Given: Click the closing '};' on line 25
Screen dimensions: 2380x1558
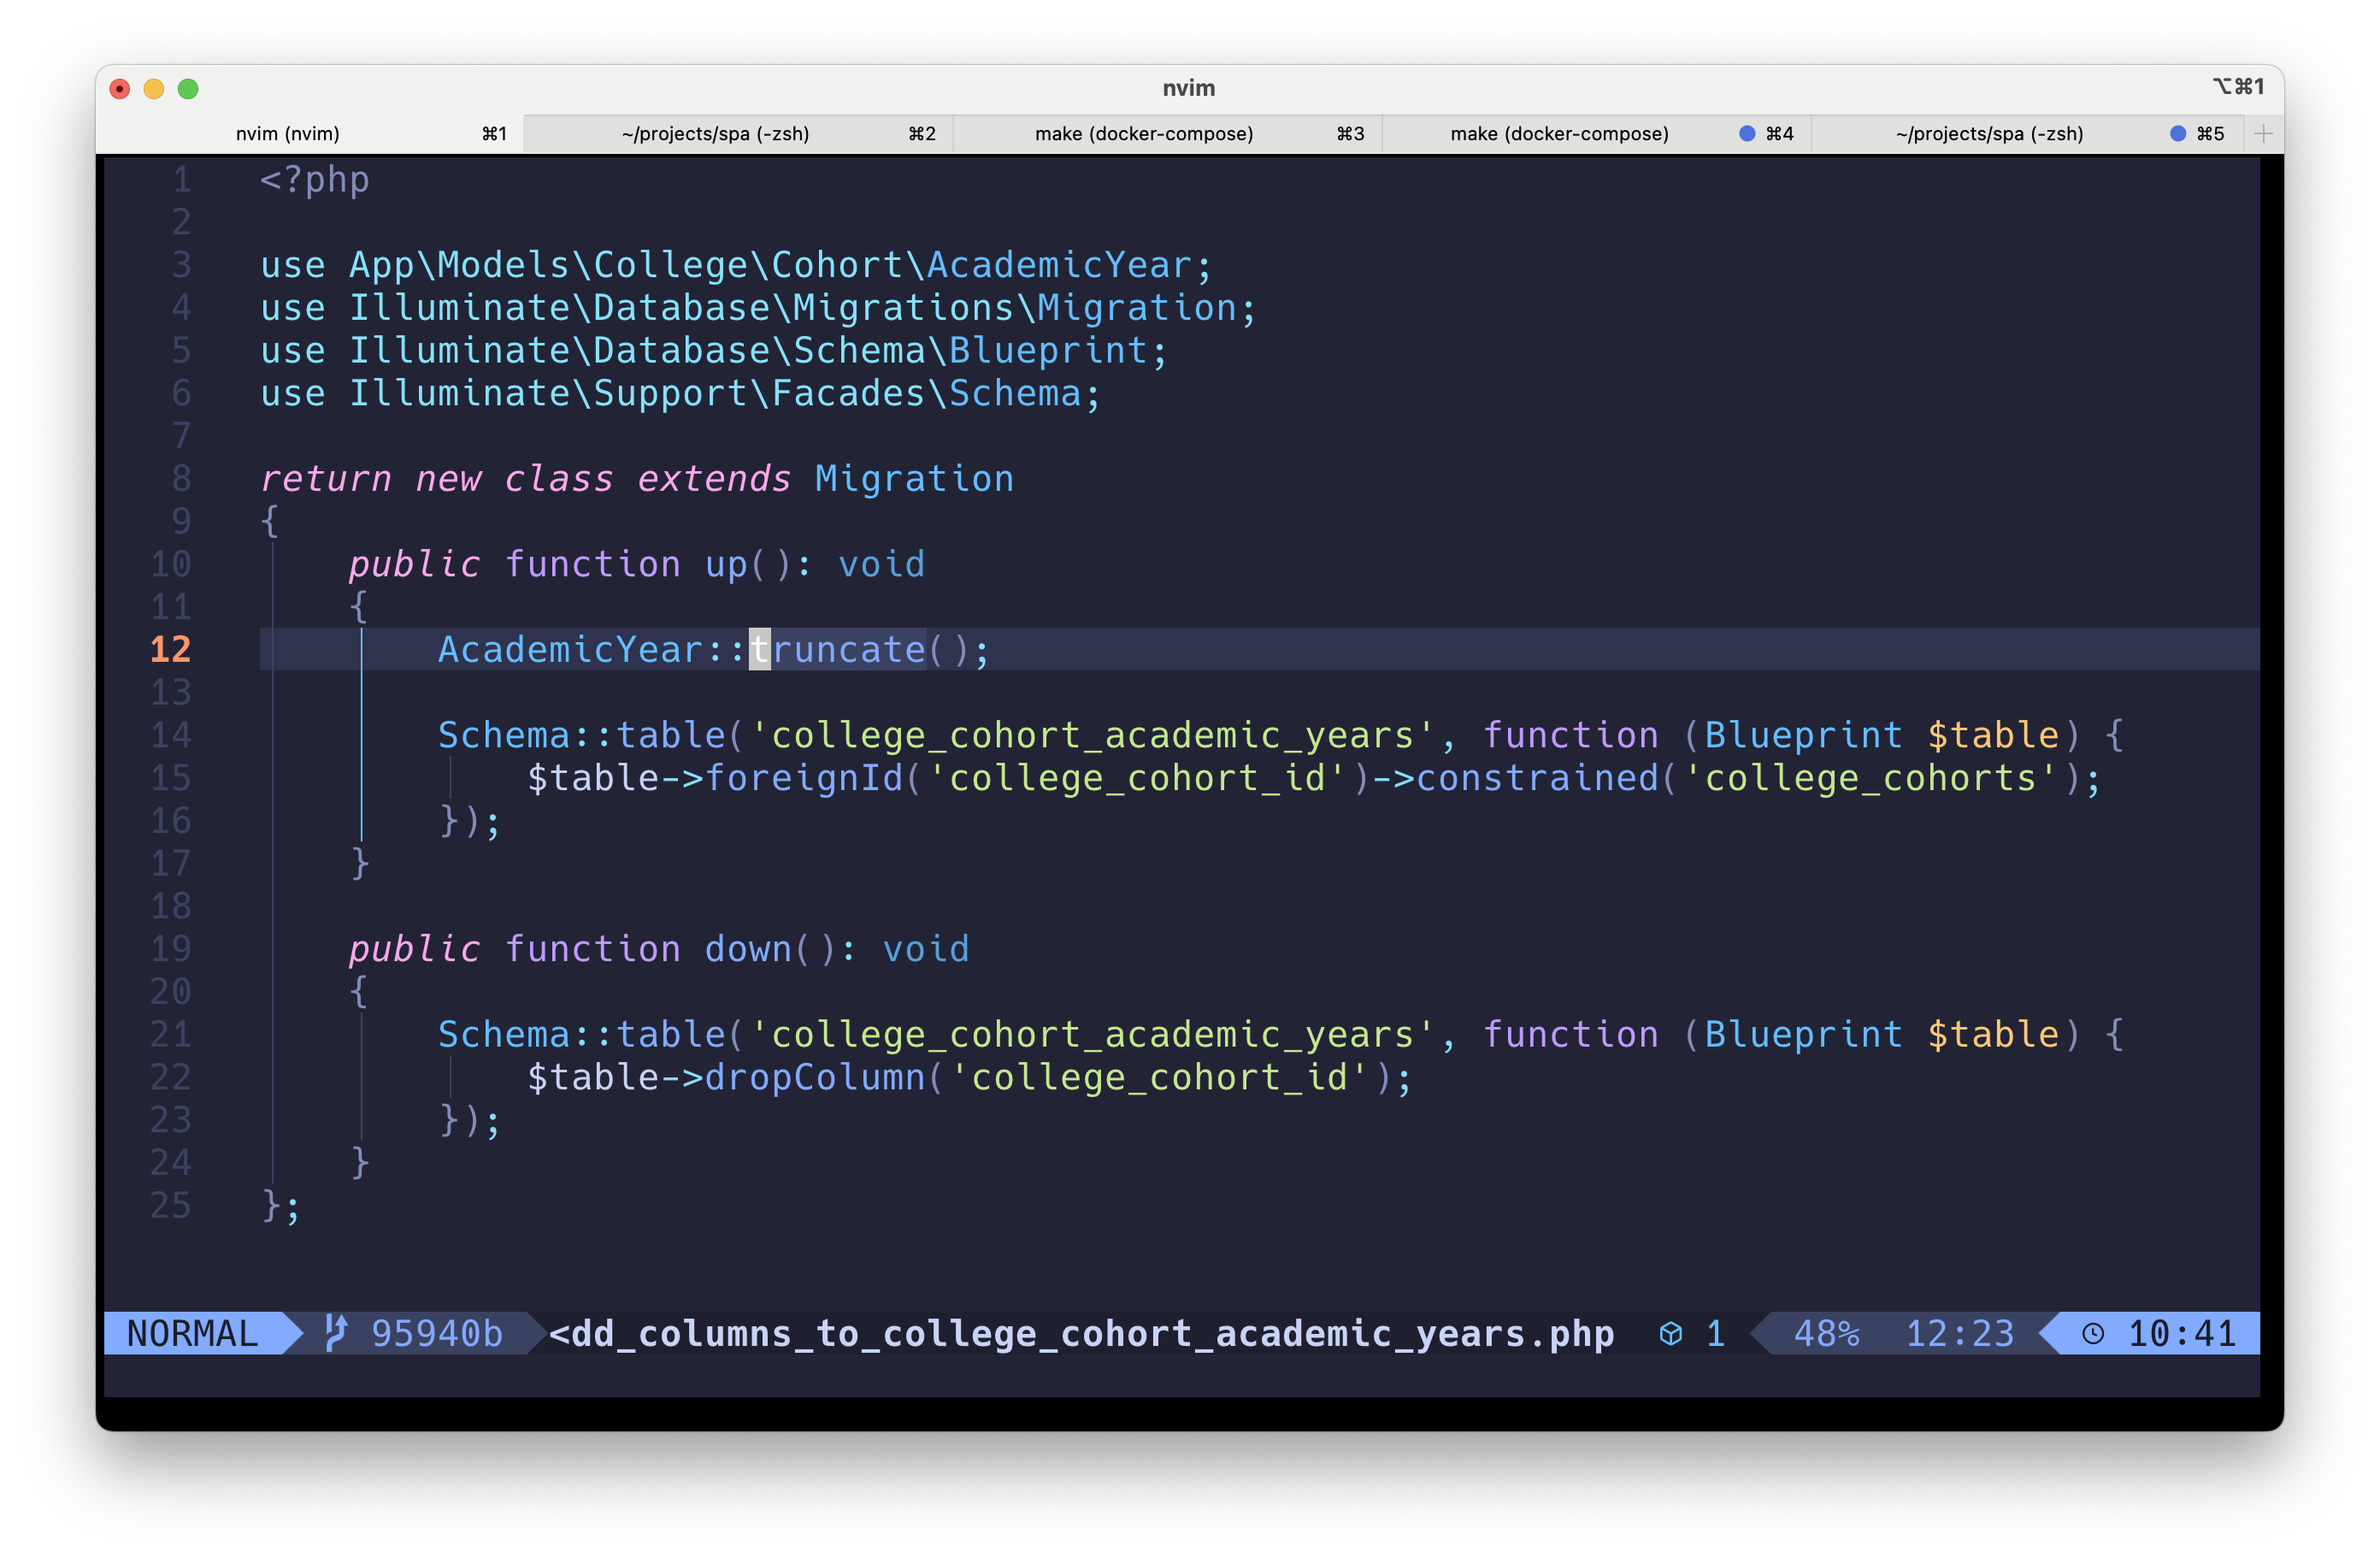Looking at the screenshot, I should pos(281,1207).
